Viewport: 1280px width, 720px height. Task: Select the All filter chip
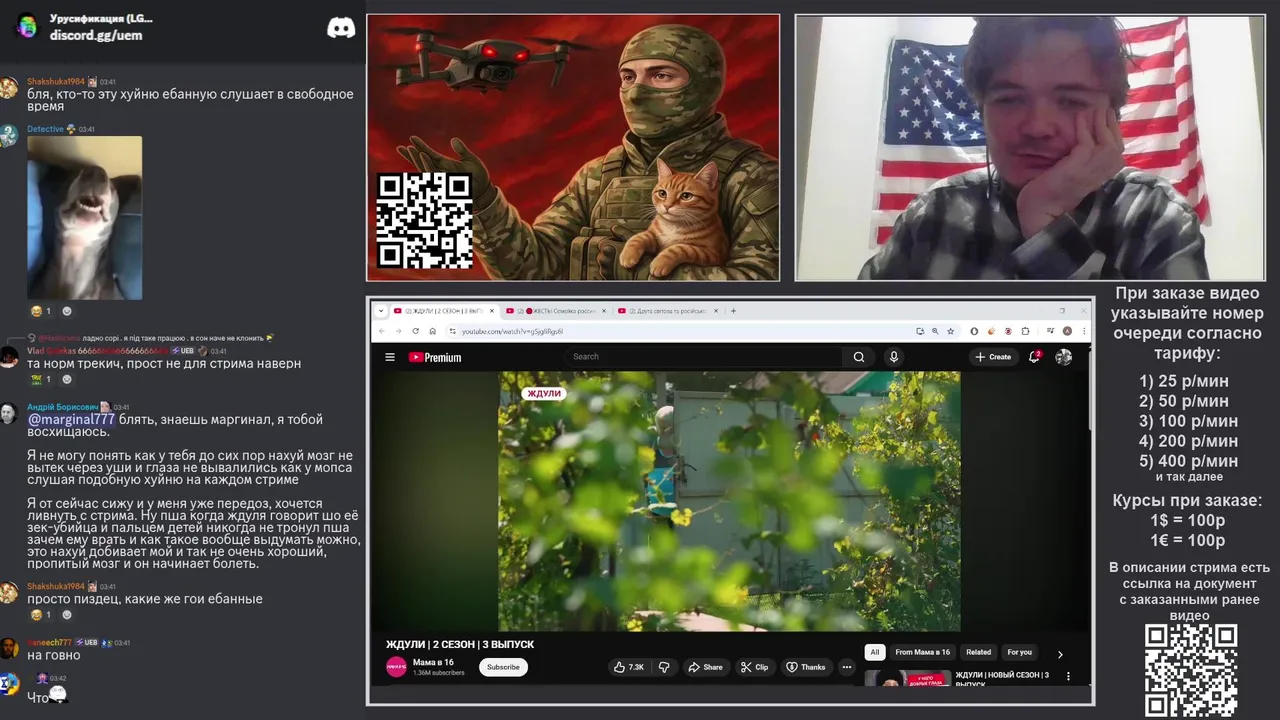[x=874, y=652]
